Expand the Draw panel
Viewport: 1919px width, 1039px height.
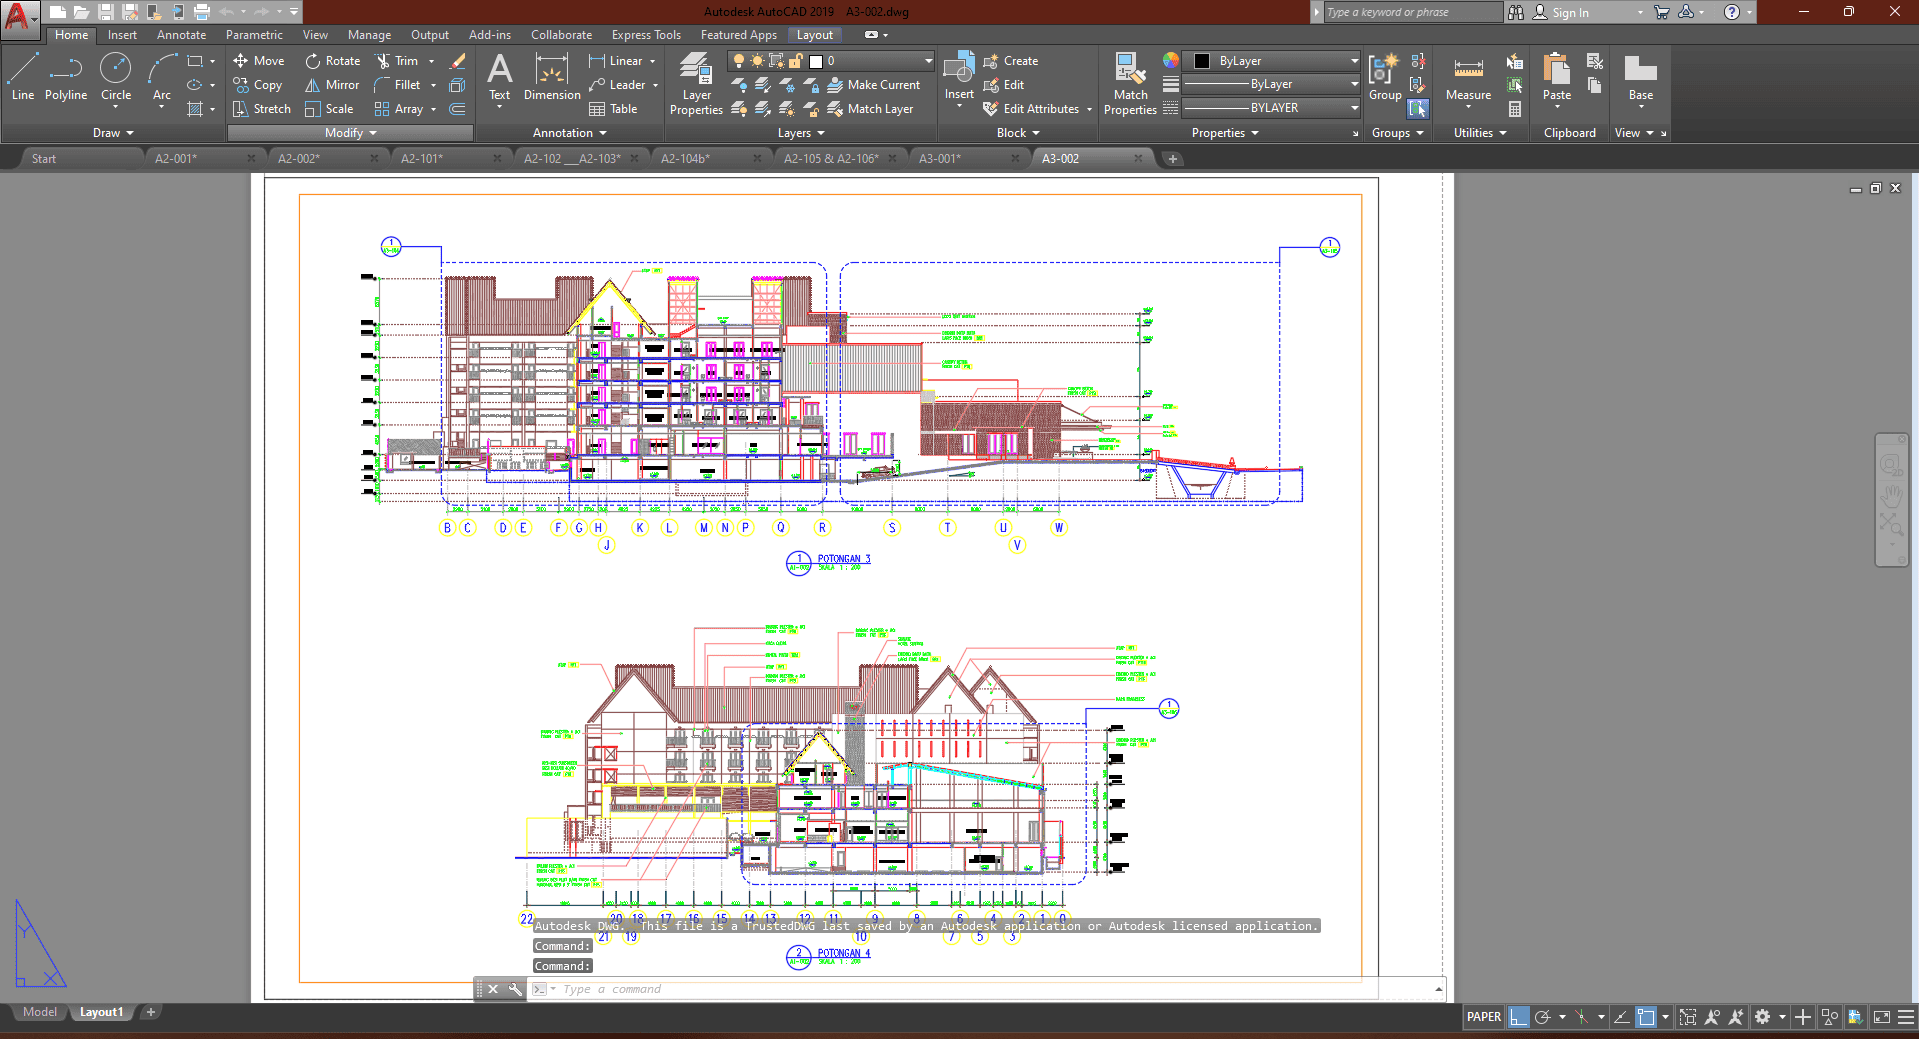tap(112, 133)
